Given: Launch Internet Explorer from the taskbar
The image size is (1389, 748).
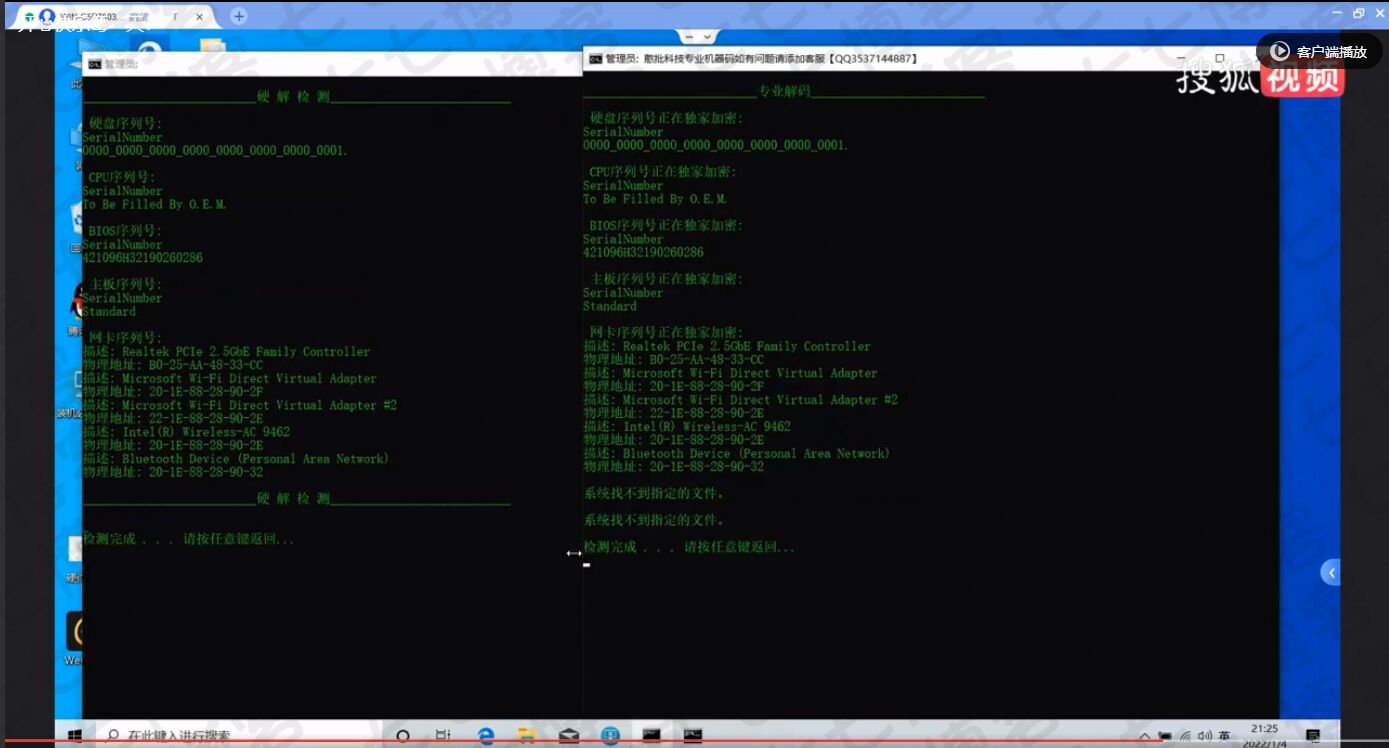Looking at the screenshot, I should (x=486, y=736).
